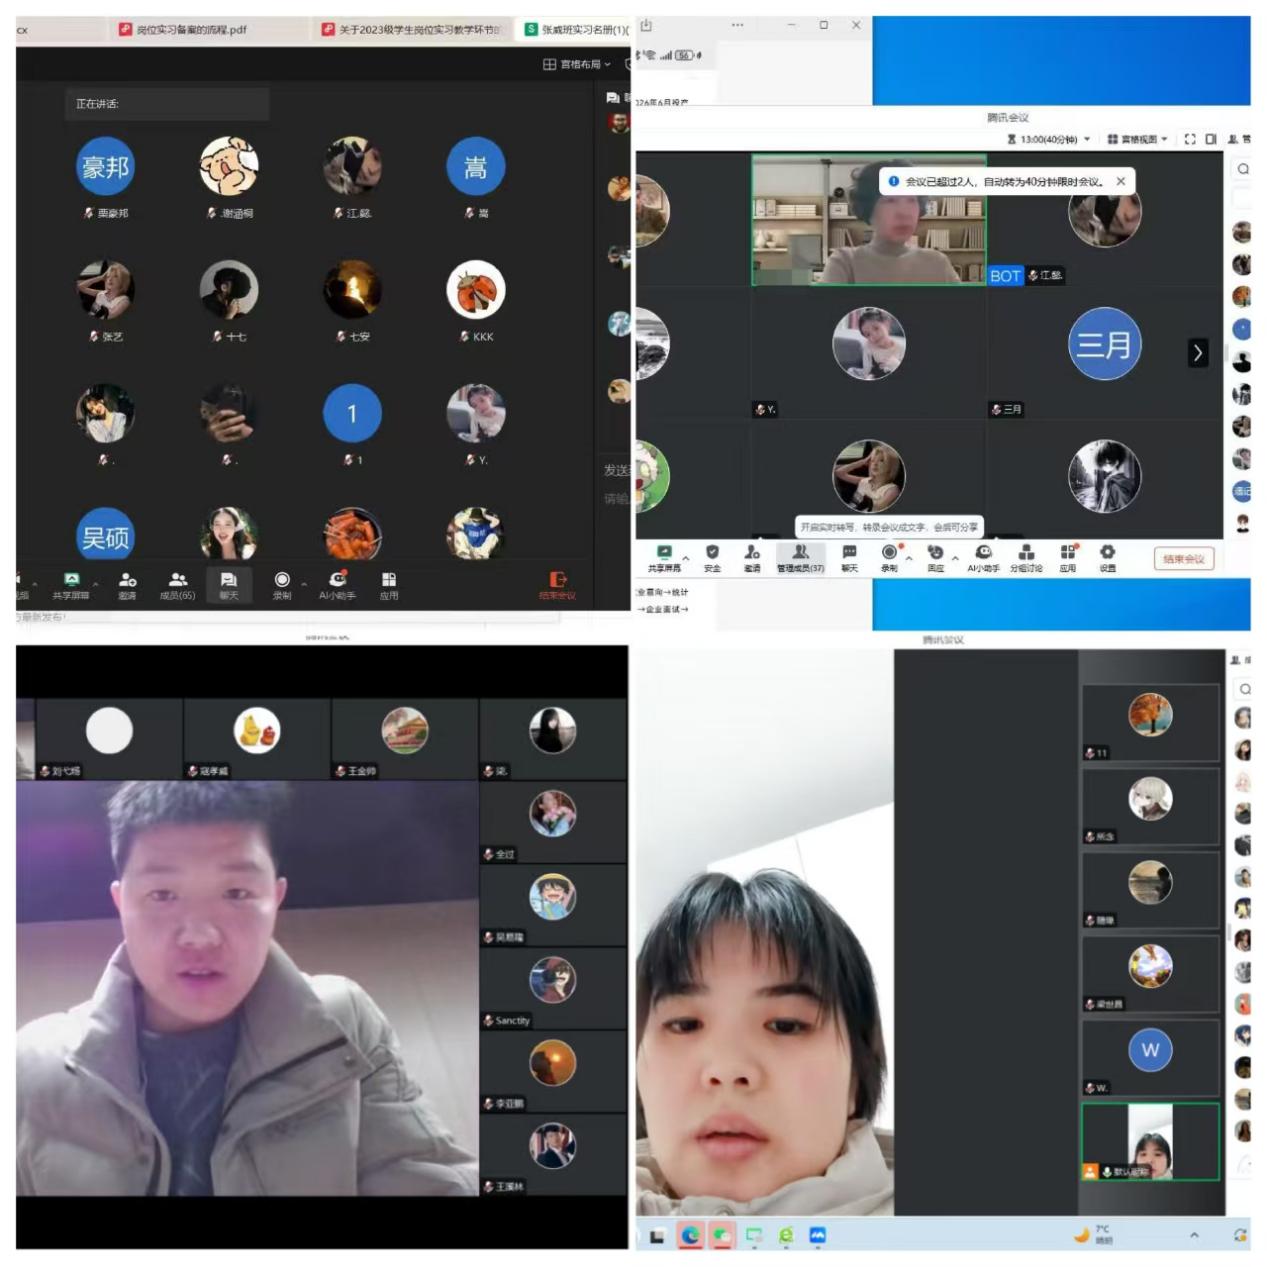This screenshot has height=1267, width=1267.
Task: Toggle 录制 recording in the dark toolbar
Action: [282, 585]
